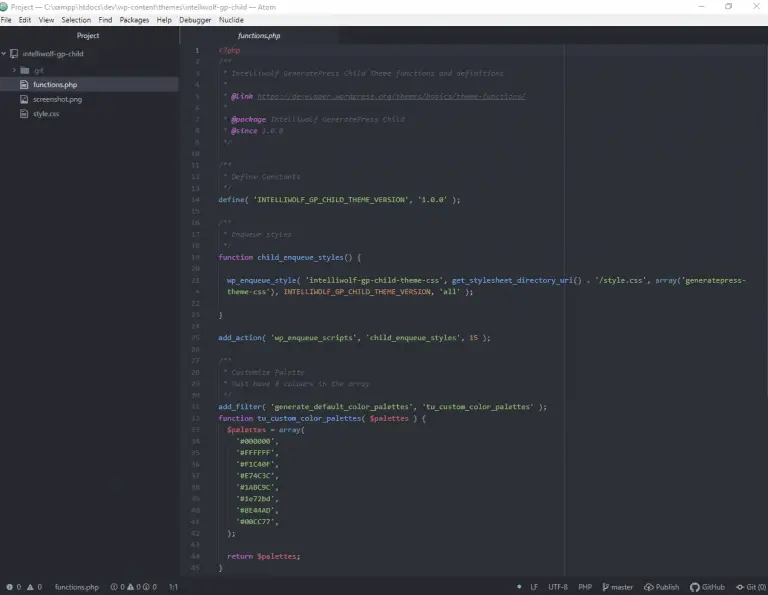The image size is (768, 595).
Task: Click the Publish label
Action: 667,587
